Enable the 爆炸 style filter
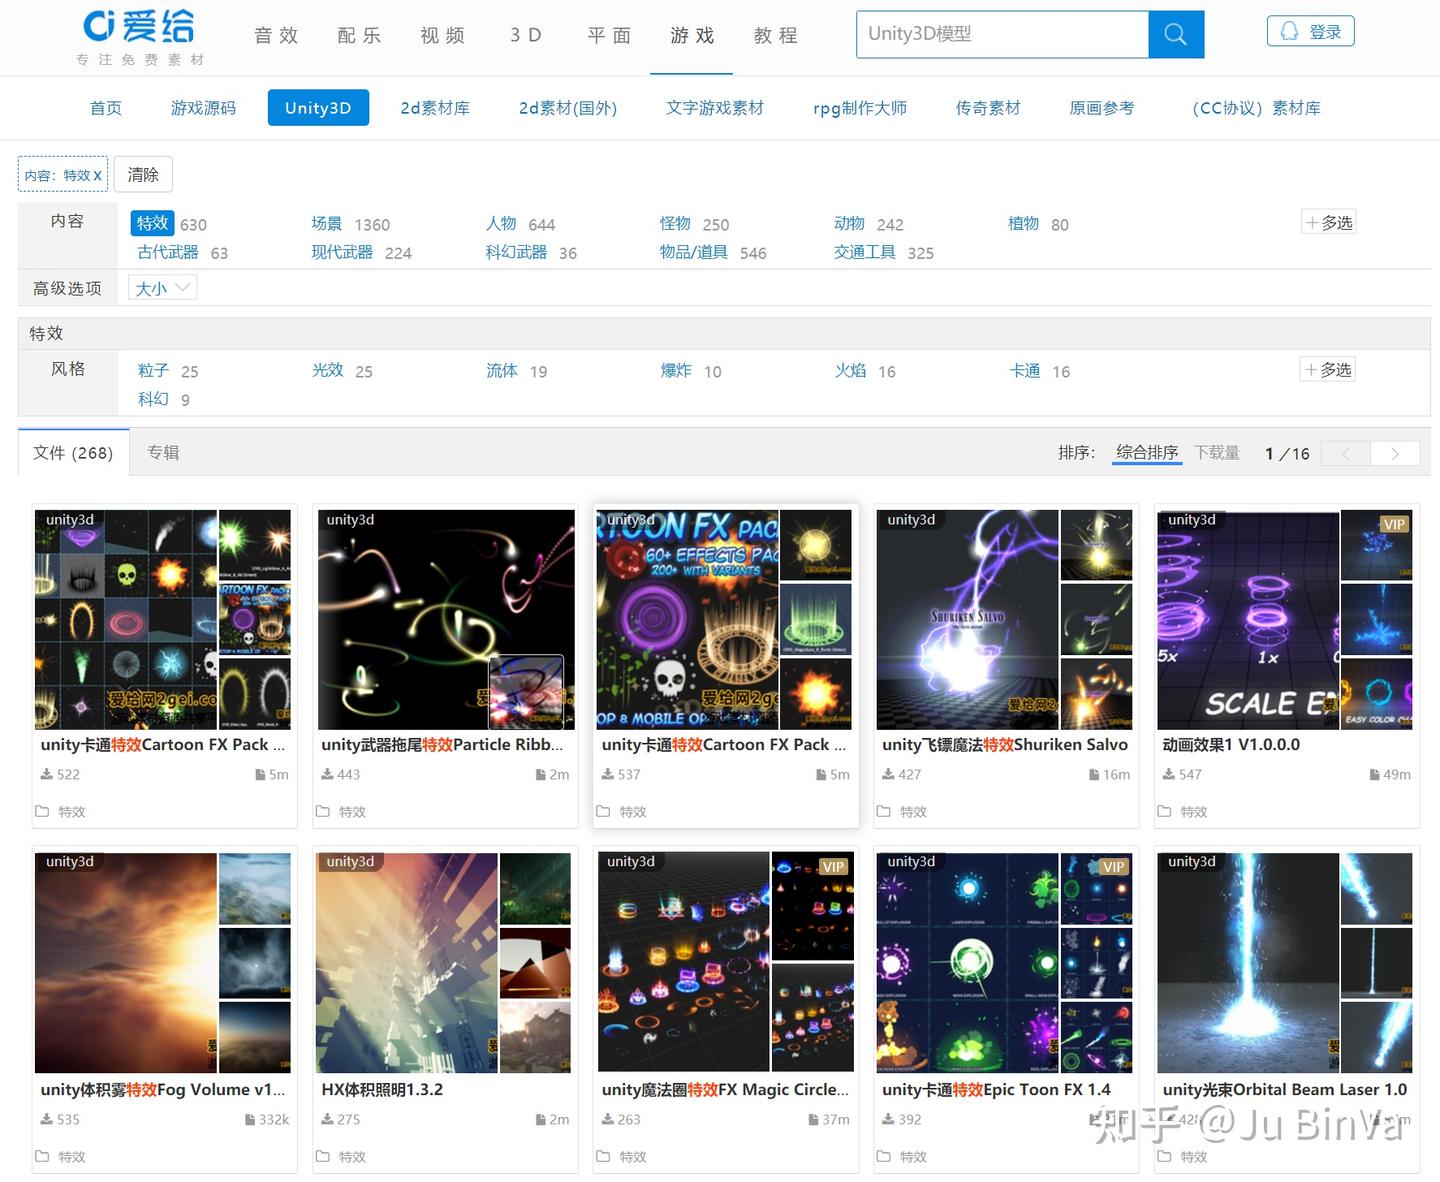Image resolution: width=1440 pixels, height=1182 pixels. click(x=676, y=370)
